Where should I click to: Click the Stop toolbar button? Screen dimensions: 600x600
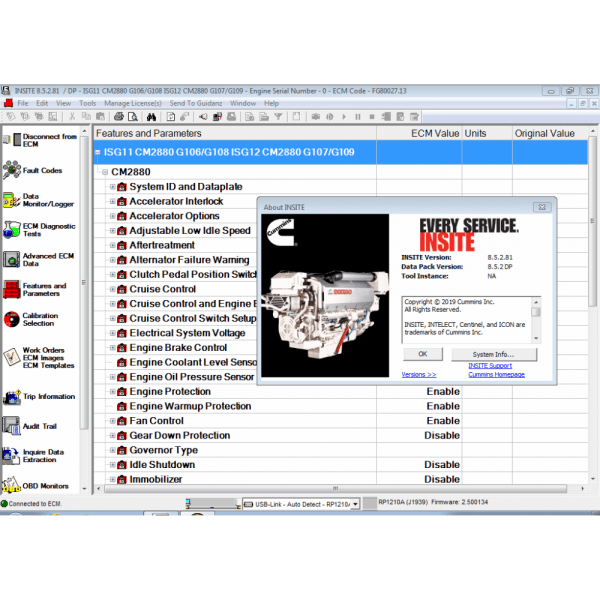point(372,117)
